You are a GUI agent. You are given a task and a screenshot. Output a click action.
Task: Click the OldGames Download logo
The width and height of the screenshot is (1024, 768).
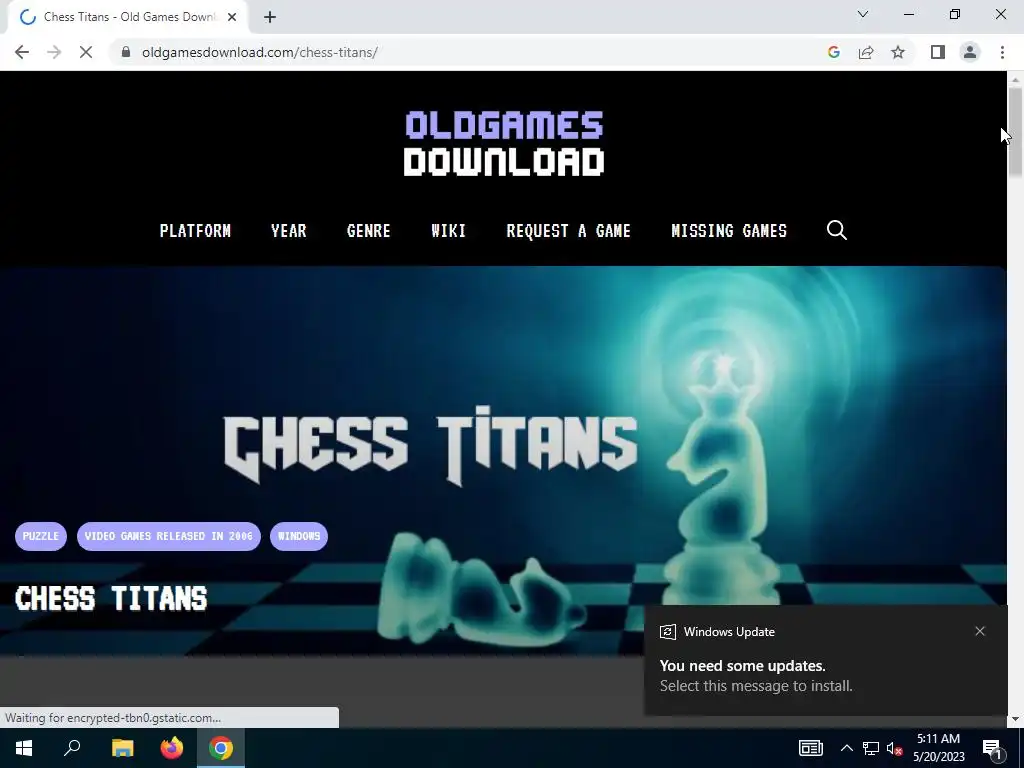504,143
